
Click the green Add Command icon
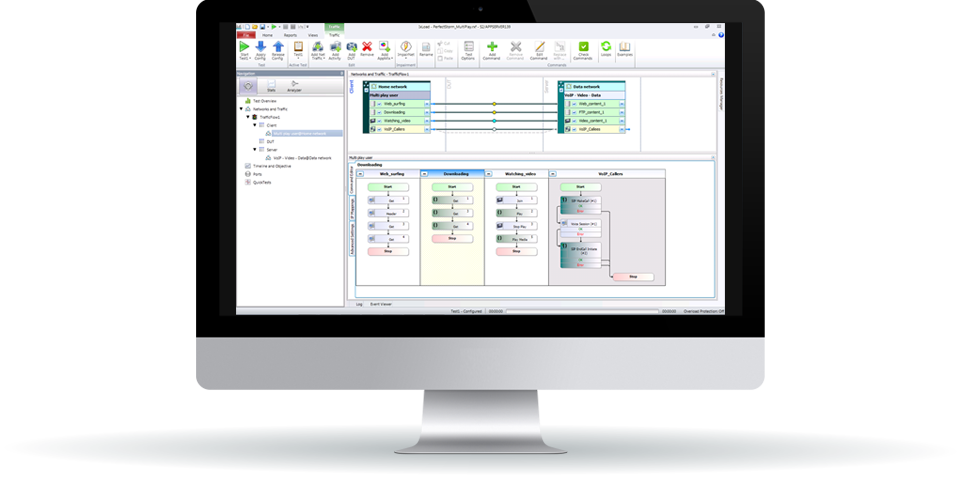click(492, 47)
